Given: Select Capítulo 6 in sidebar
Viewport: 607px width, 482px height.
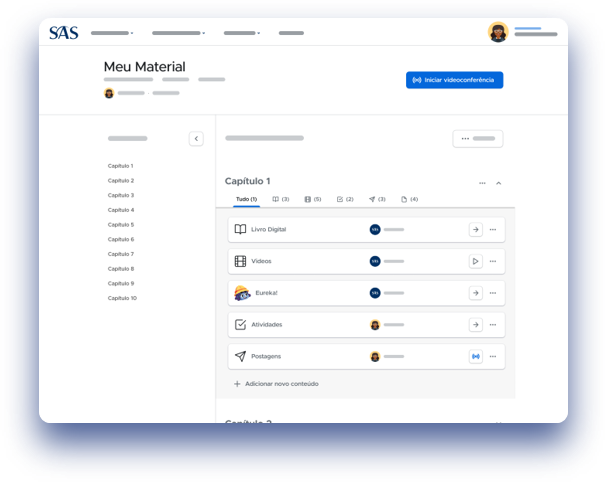Looking at the screenshot, I should tap(121, 239).
